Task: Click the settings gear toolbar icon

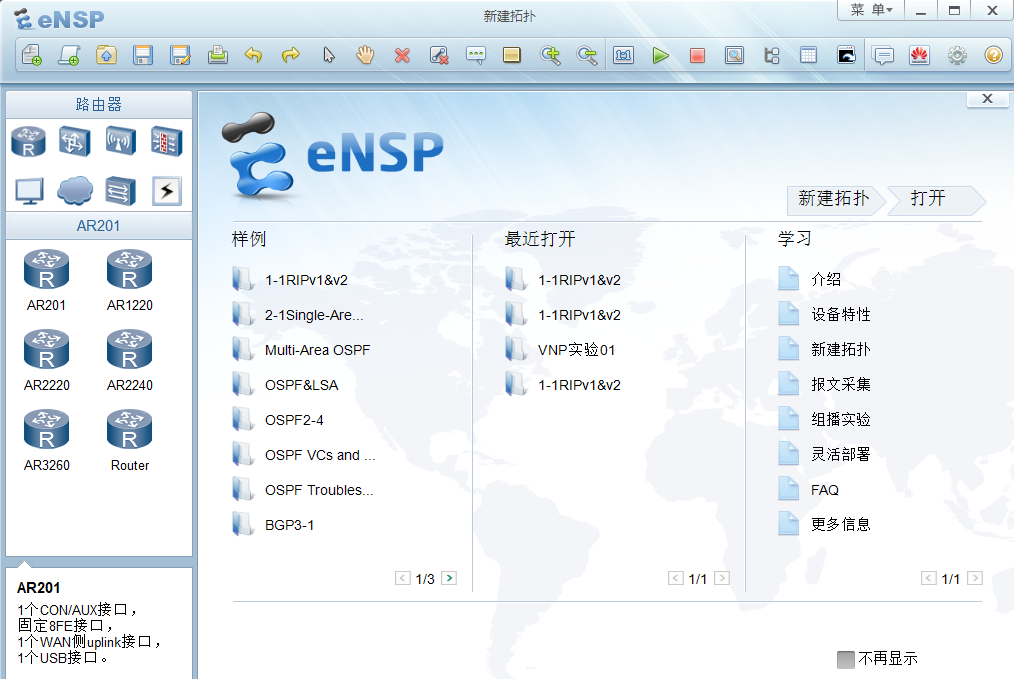Action: point(957,56)
